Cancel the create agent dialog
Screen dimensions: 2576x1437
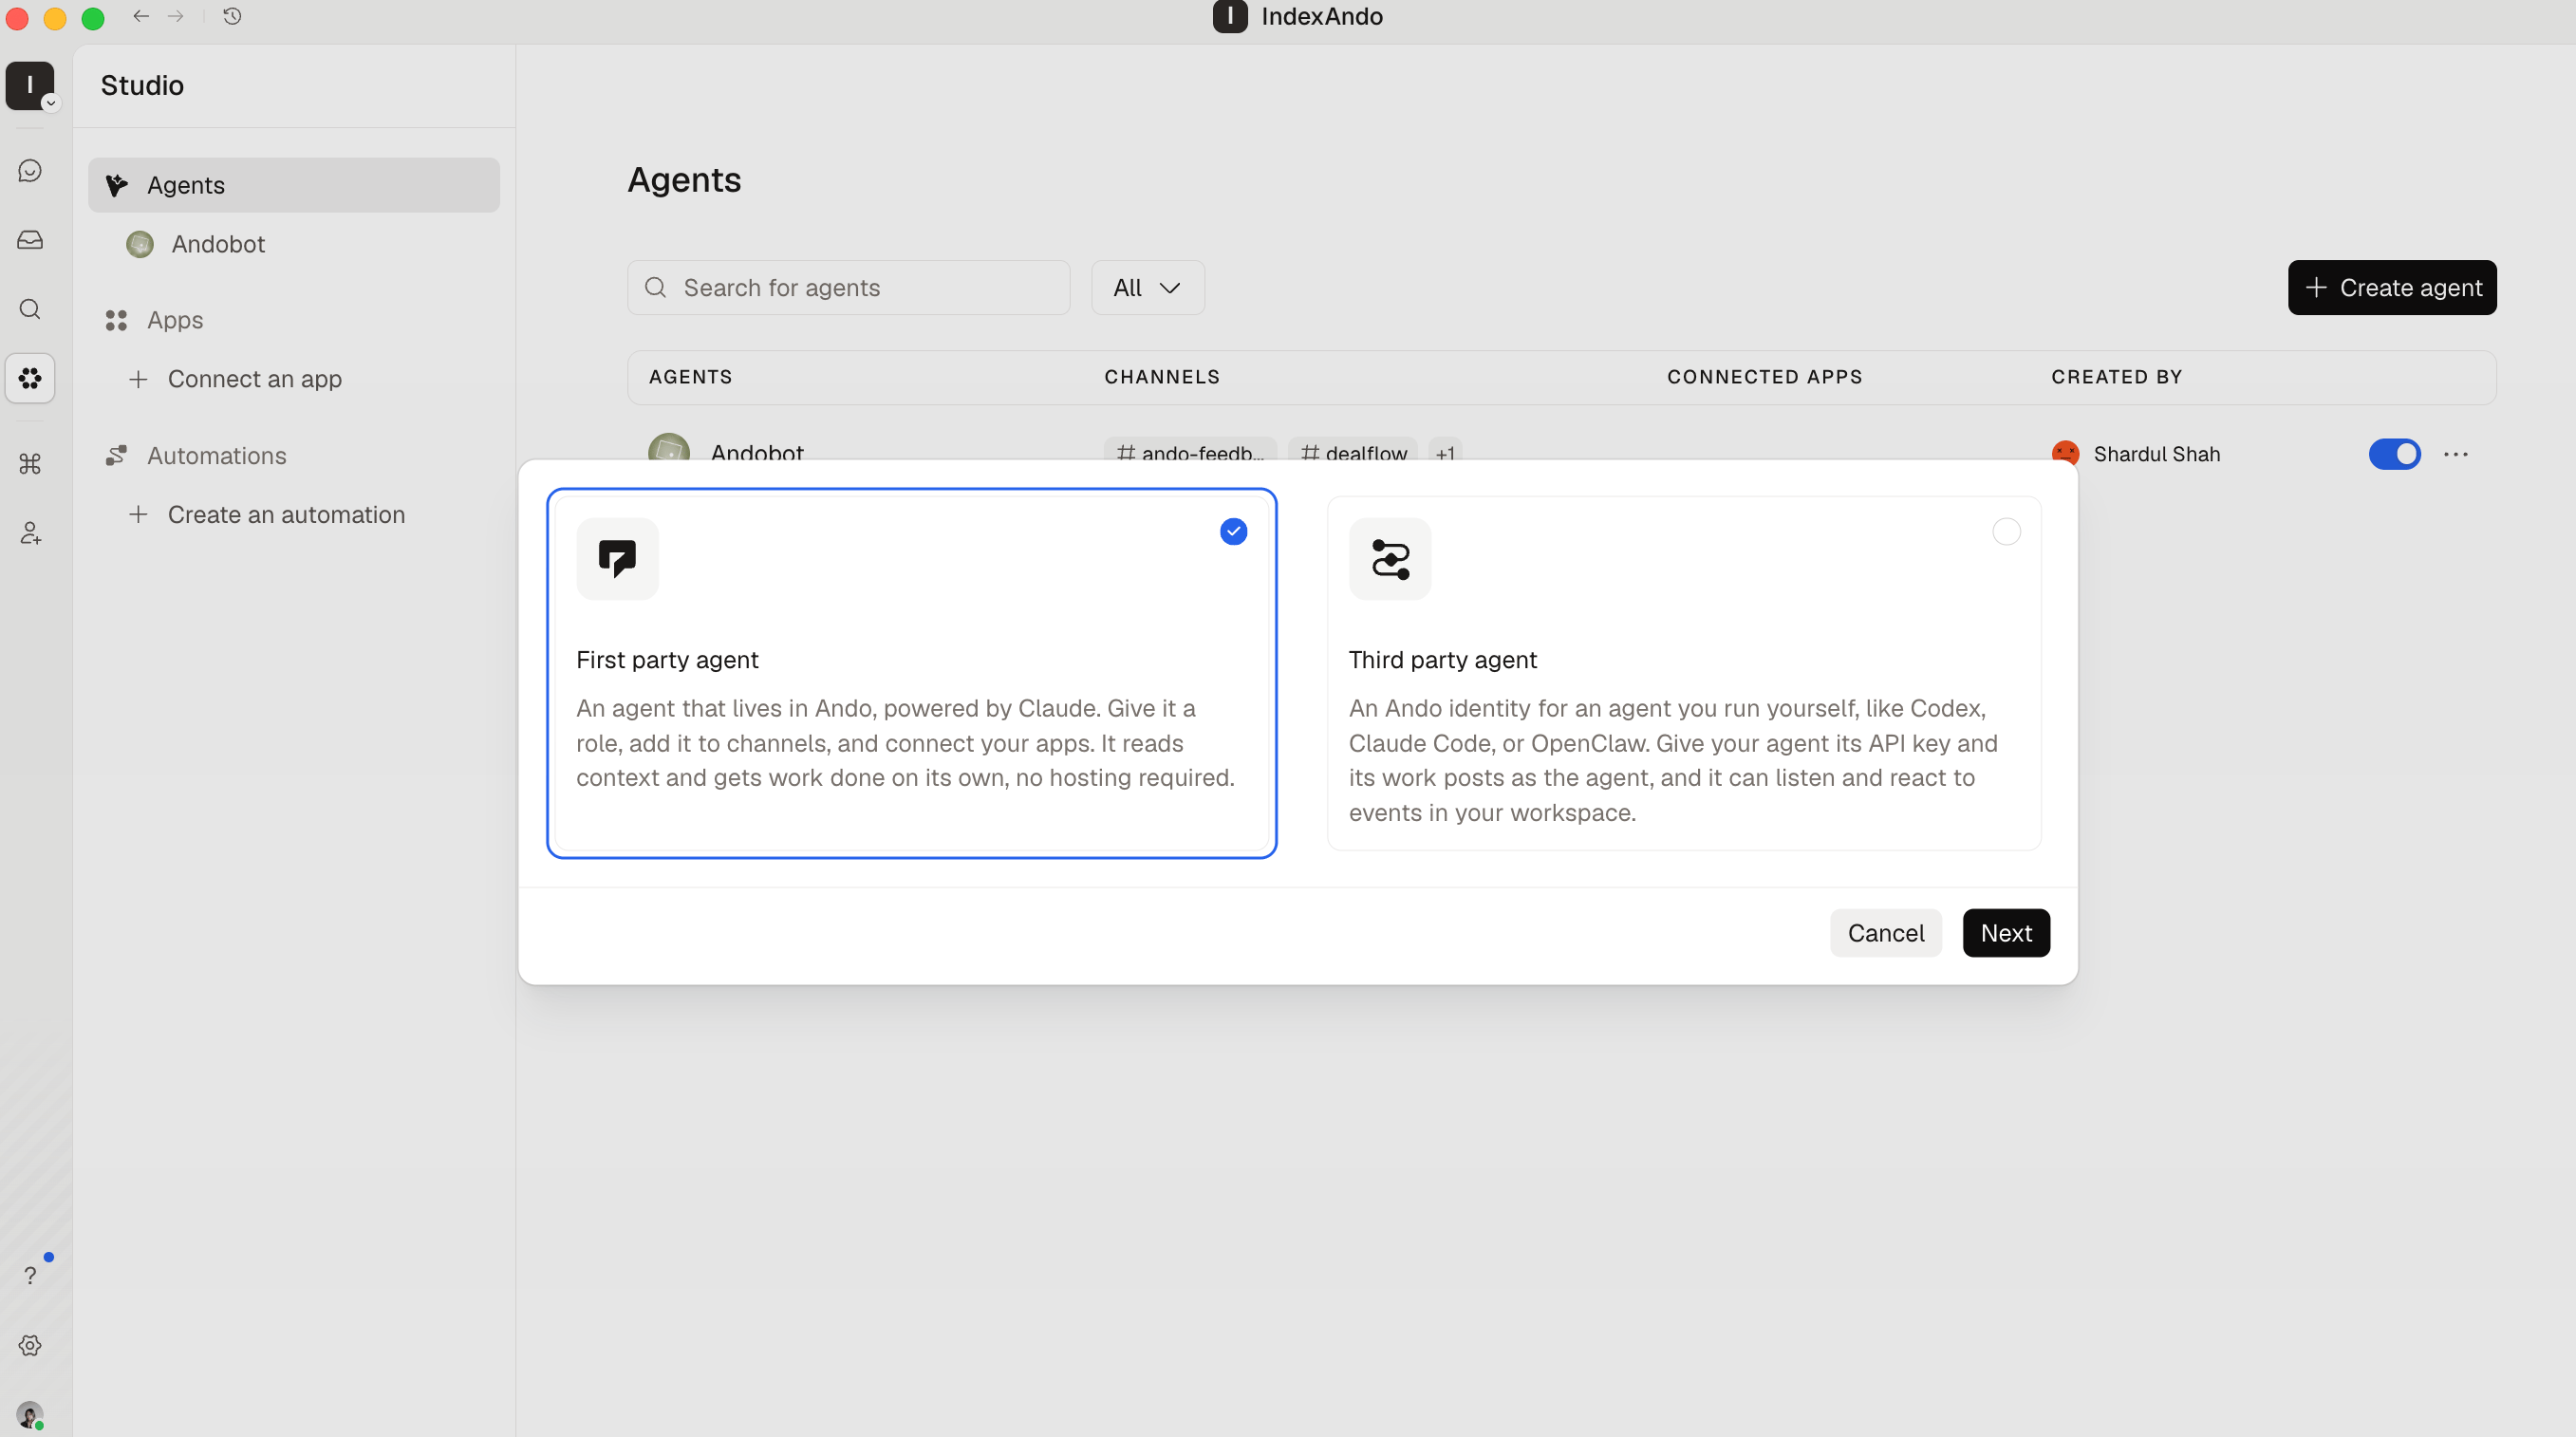pos(1885,933)
